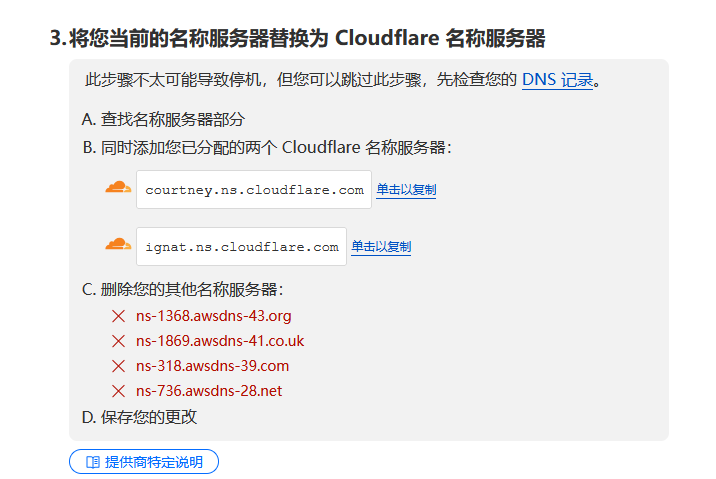The image size is (716, 479).
Task: Click the red X next to ns-1368.awsdns-43.org
Action: 118,316
